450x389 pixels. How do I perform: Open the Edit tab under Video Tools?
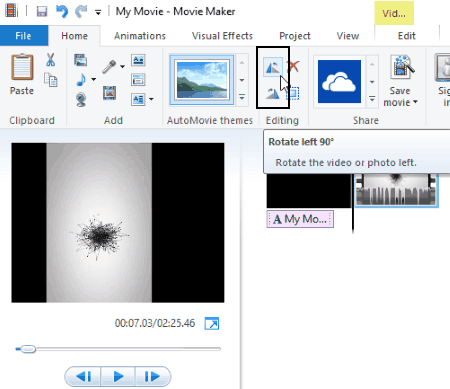pos(406,36)
